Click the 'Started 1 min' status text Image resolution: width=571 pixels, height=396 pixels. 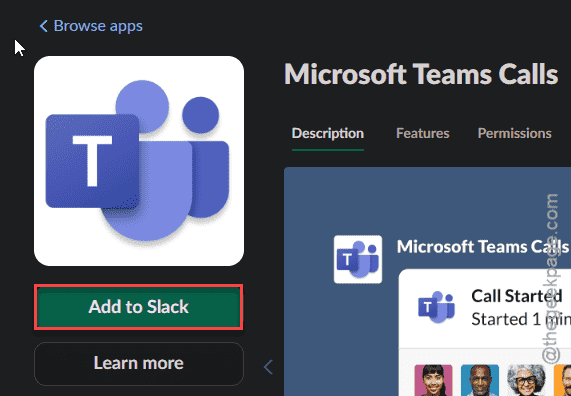click(521, 319)
